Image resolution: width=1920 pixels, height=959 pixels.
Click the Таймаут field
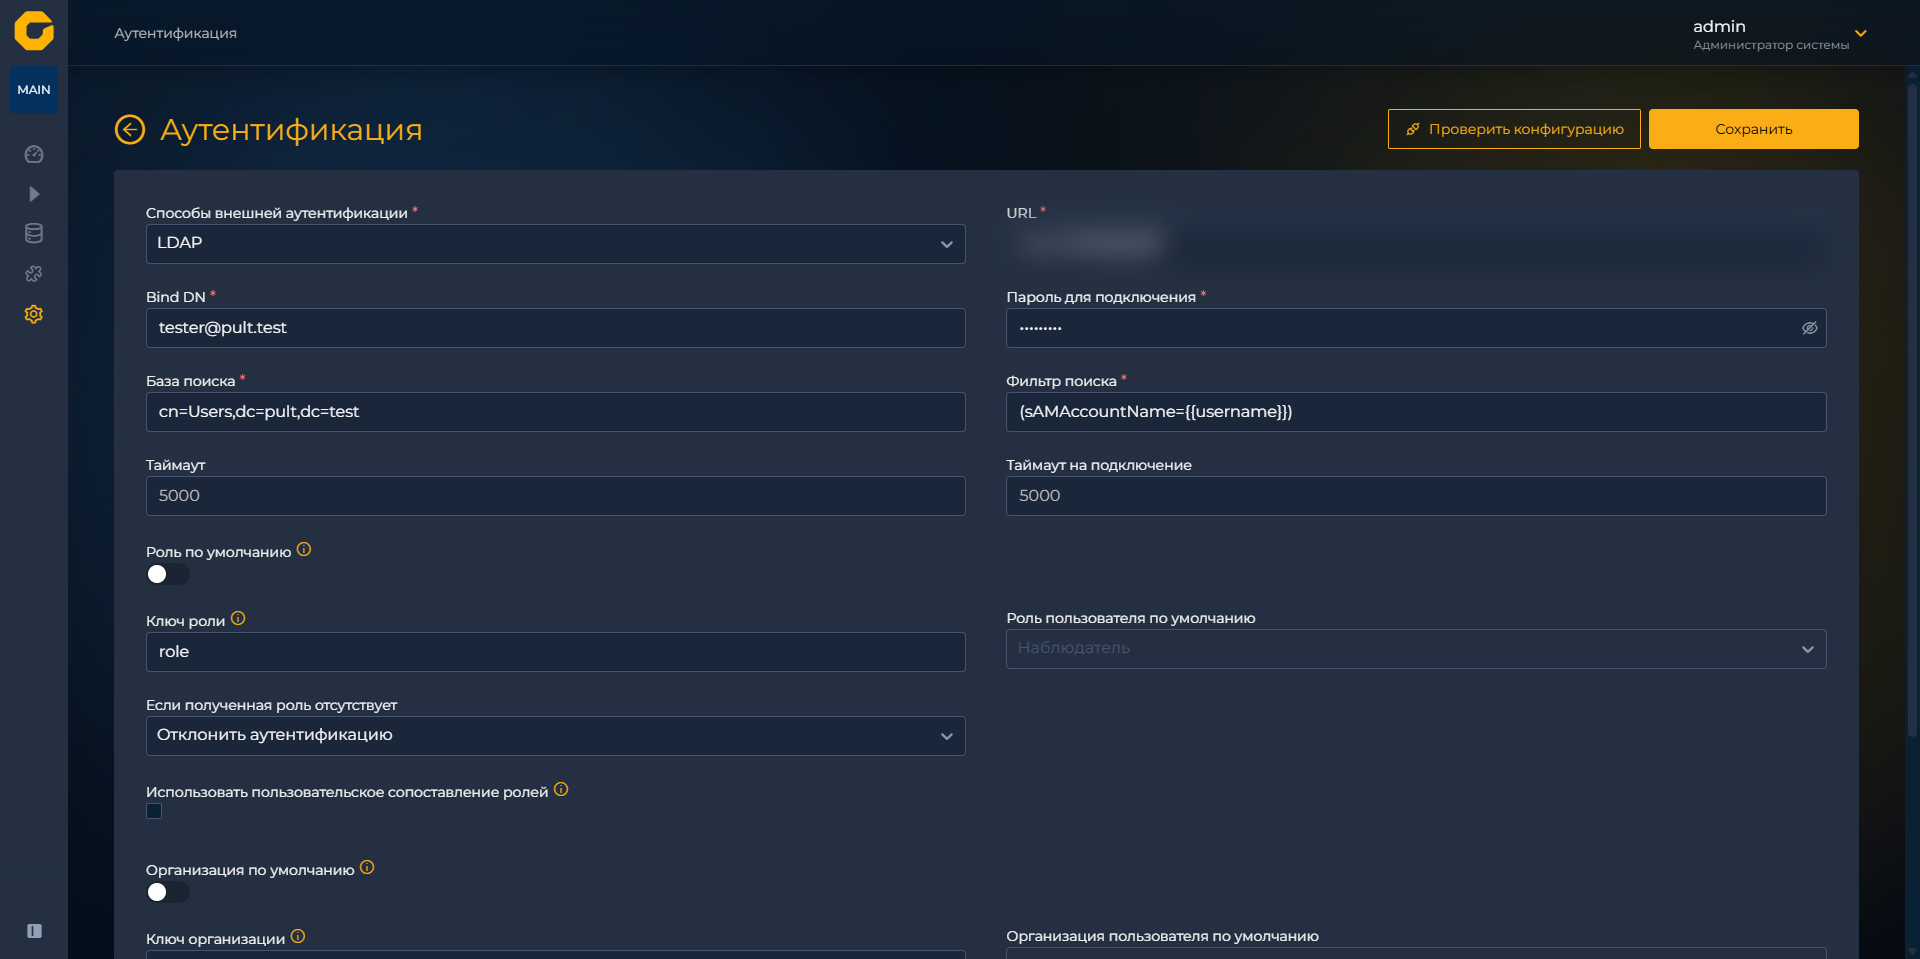[555, 496]
